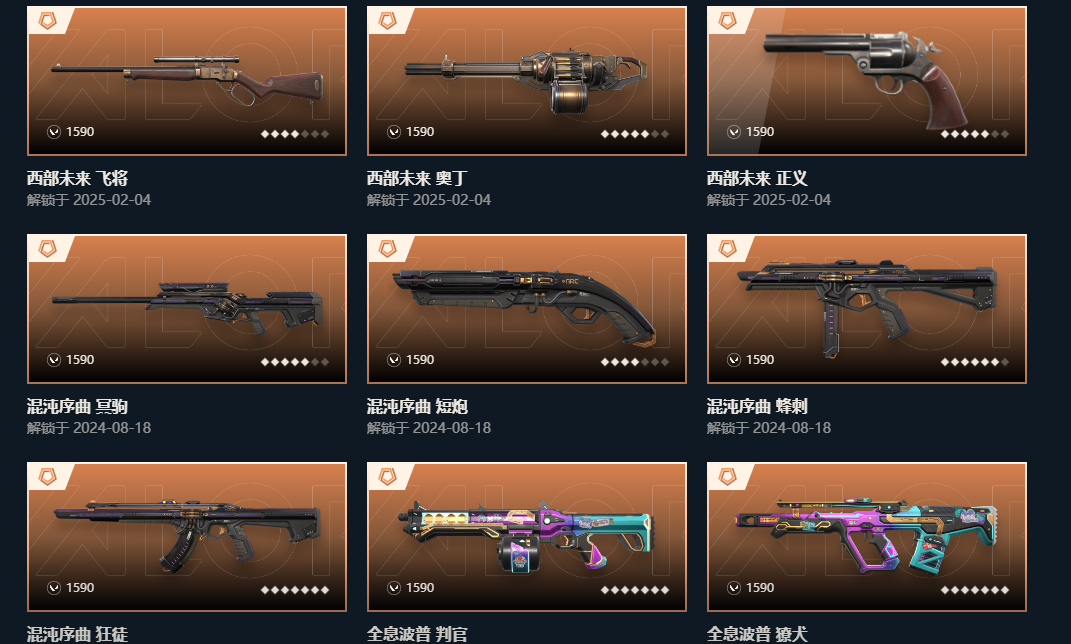Click upgrade level diamonds on 混沌序曲 狂徒 card
This screenshot has width=1071, height=644.
[295, 589]
